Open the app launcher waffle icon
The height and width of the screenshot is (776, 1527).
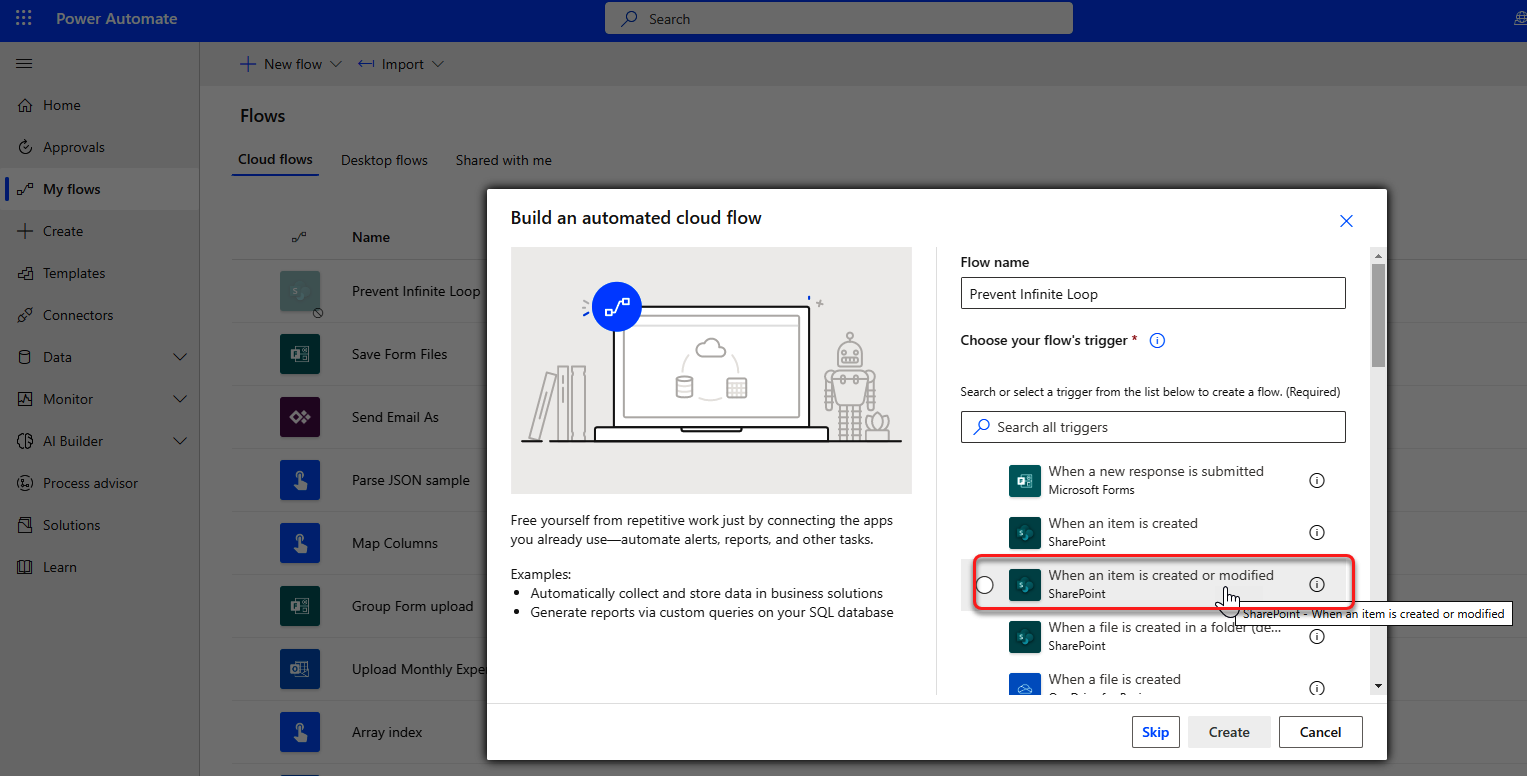pyautogui.click(x=24, y=19)
